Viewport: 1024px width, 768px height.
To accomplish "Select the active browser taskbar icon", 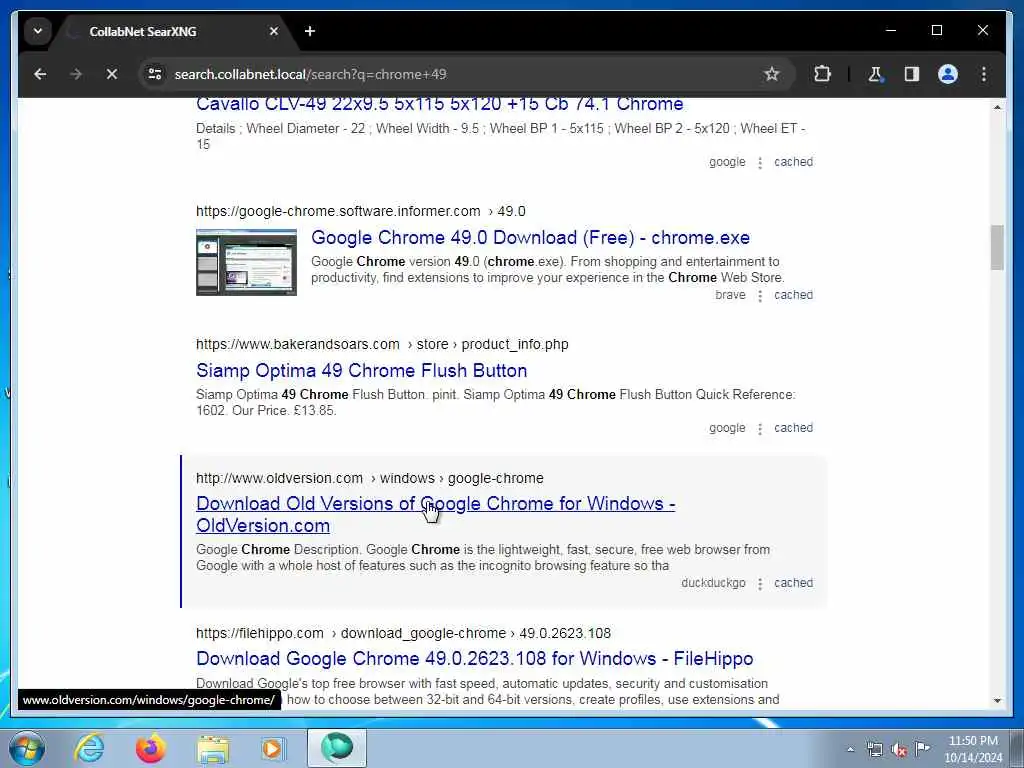I will click(337, 748).
